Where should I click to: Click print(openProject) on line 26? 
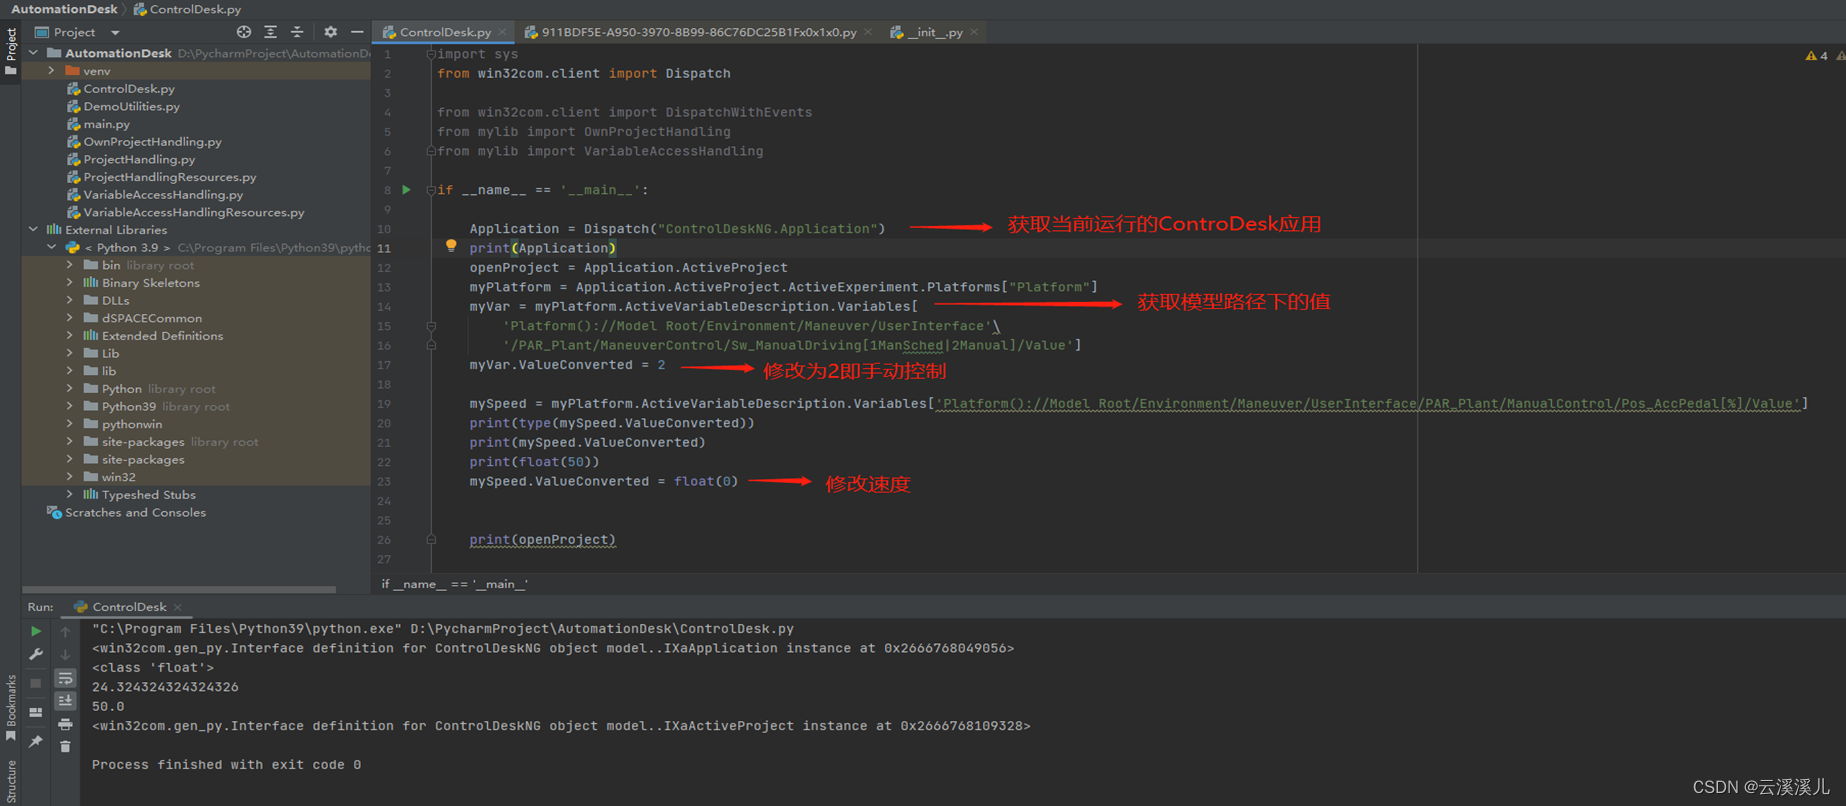tap(543, 540)
